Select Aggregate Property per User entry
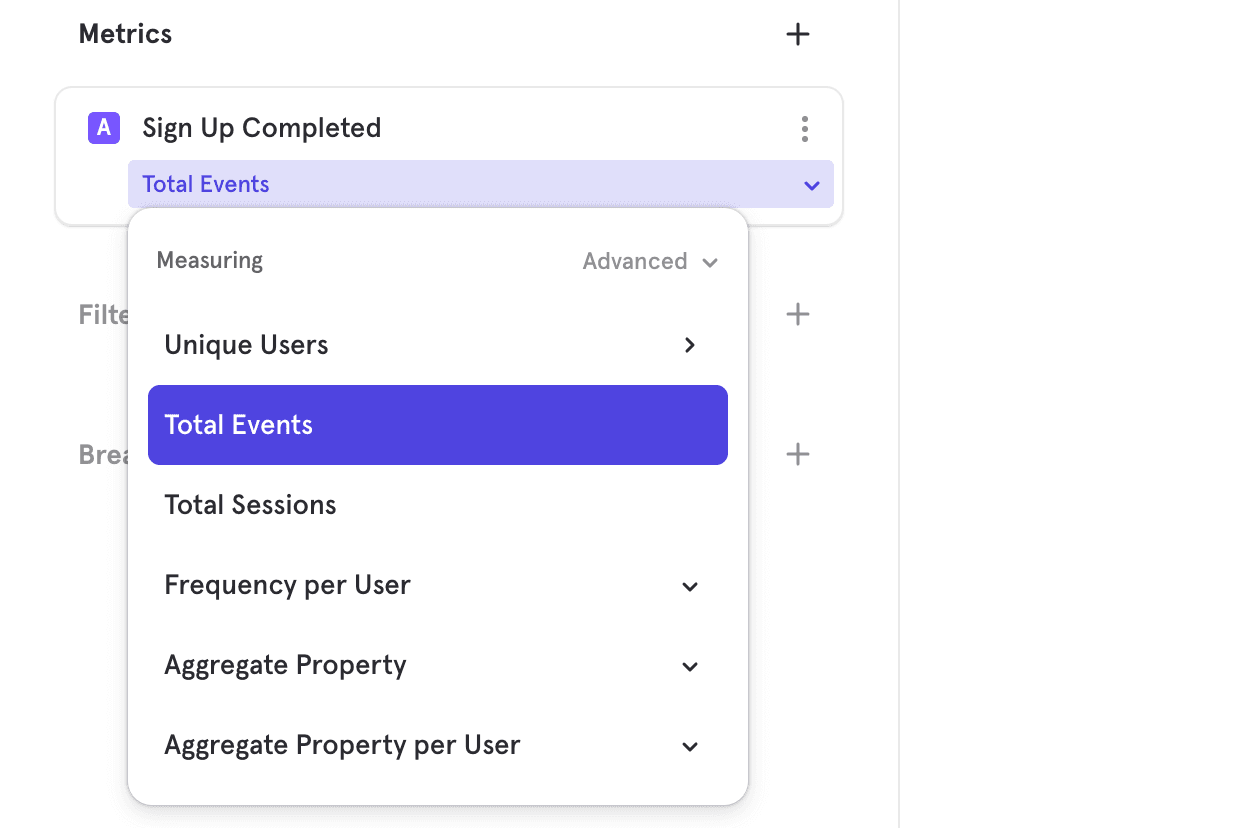Image resolution: width=1256 pixels, height=828 pixels. [x=342, y=745]
